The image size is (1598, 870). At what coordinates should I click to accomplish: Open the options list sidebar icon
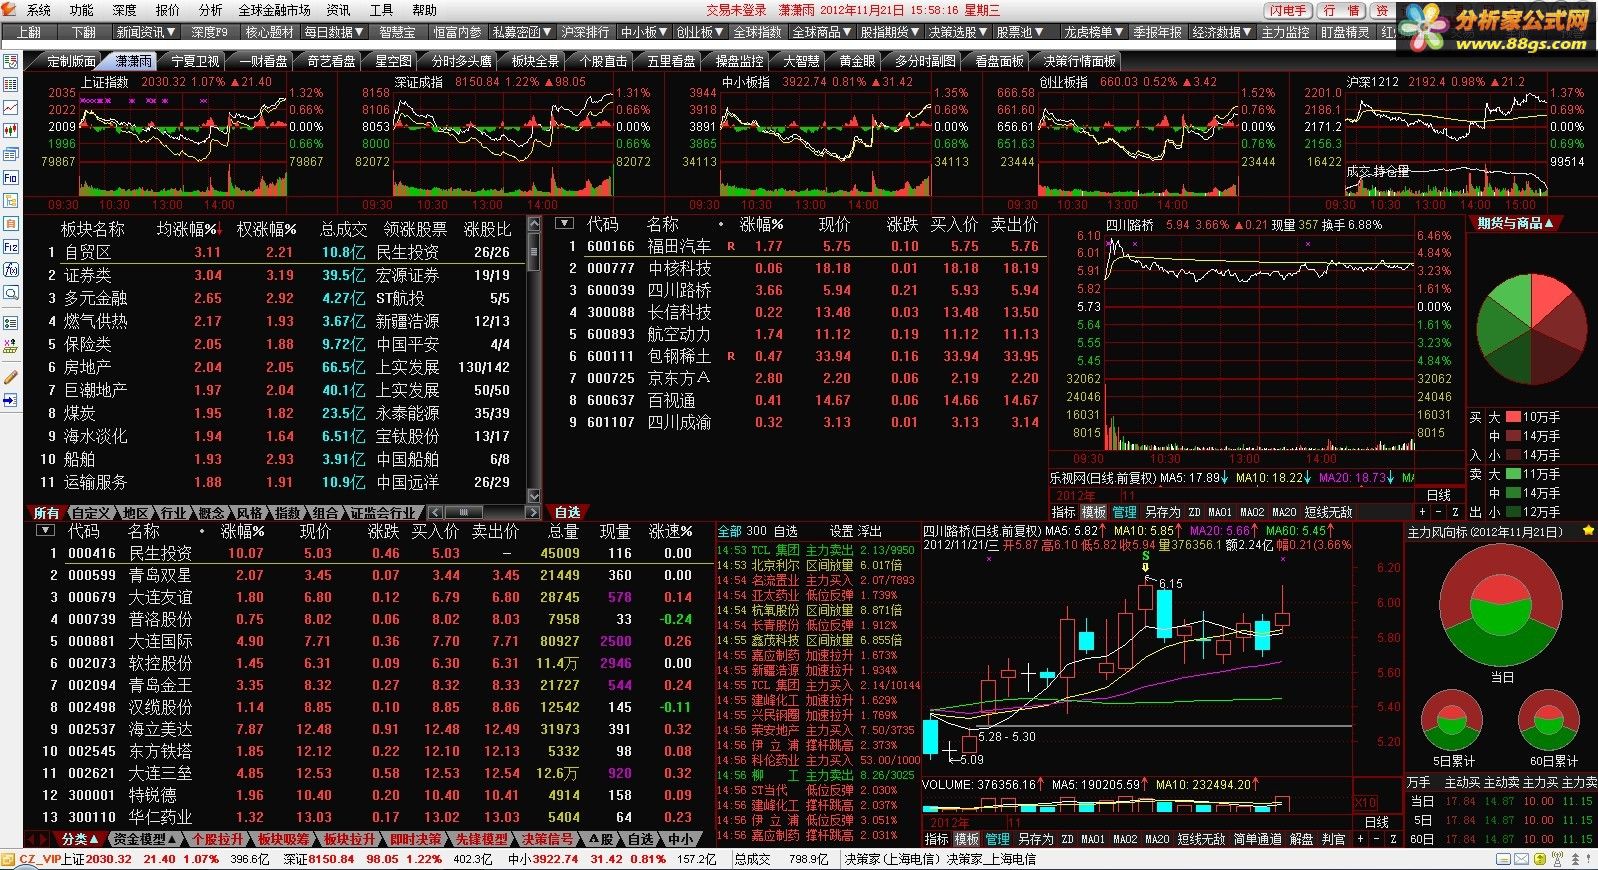click(11, 323)
